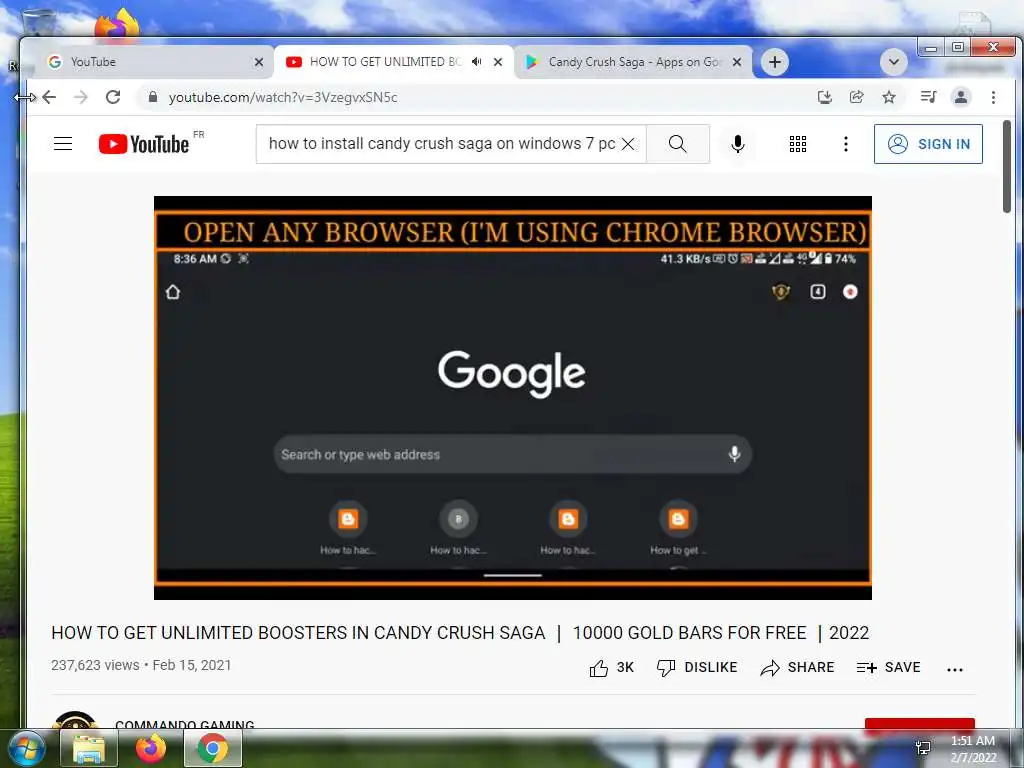
Task: Click SHARE under the video
Action: tap(797, 667)
